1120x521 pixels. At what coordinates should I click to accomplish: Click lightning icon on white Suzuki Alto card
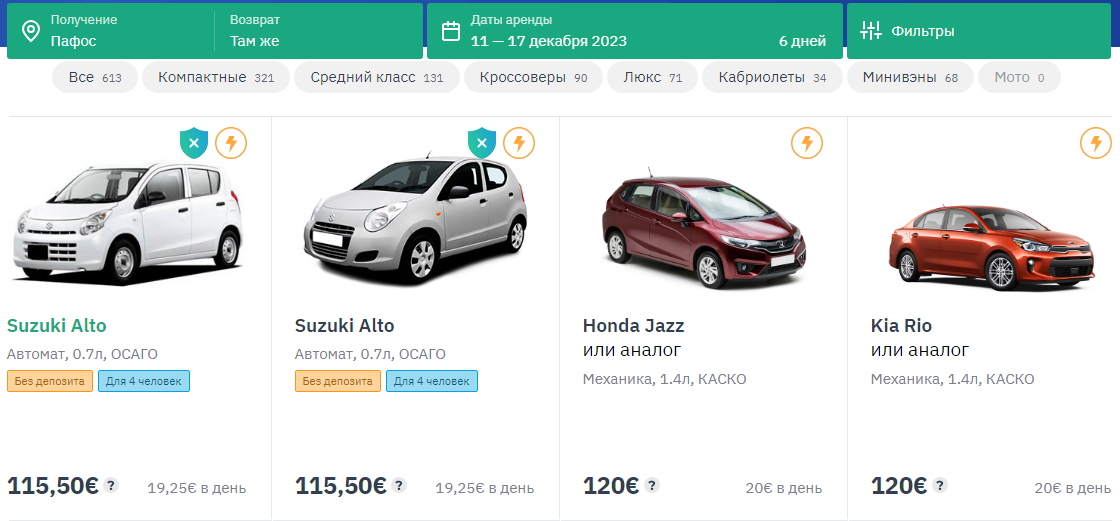(x=231, y=143)
